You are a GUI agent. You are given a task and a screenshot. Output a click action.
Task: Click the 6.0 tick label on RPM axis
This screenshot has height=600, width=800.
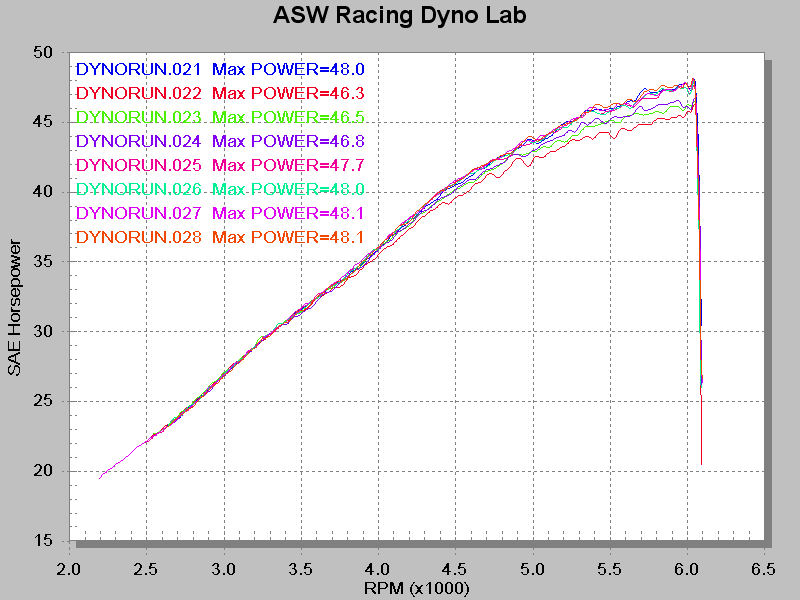(x=687, y=568)
